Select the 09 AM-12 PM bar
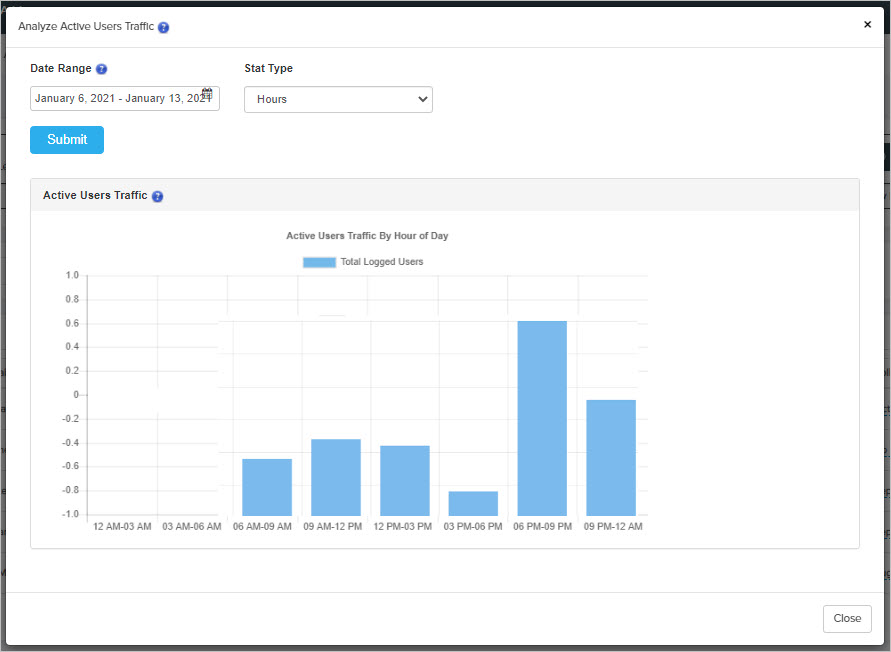The width and height of the screenshot is (891, 652). point(336,477)
